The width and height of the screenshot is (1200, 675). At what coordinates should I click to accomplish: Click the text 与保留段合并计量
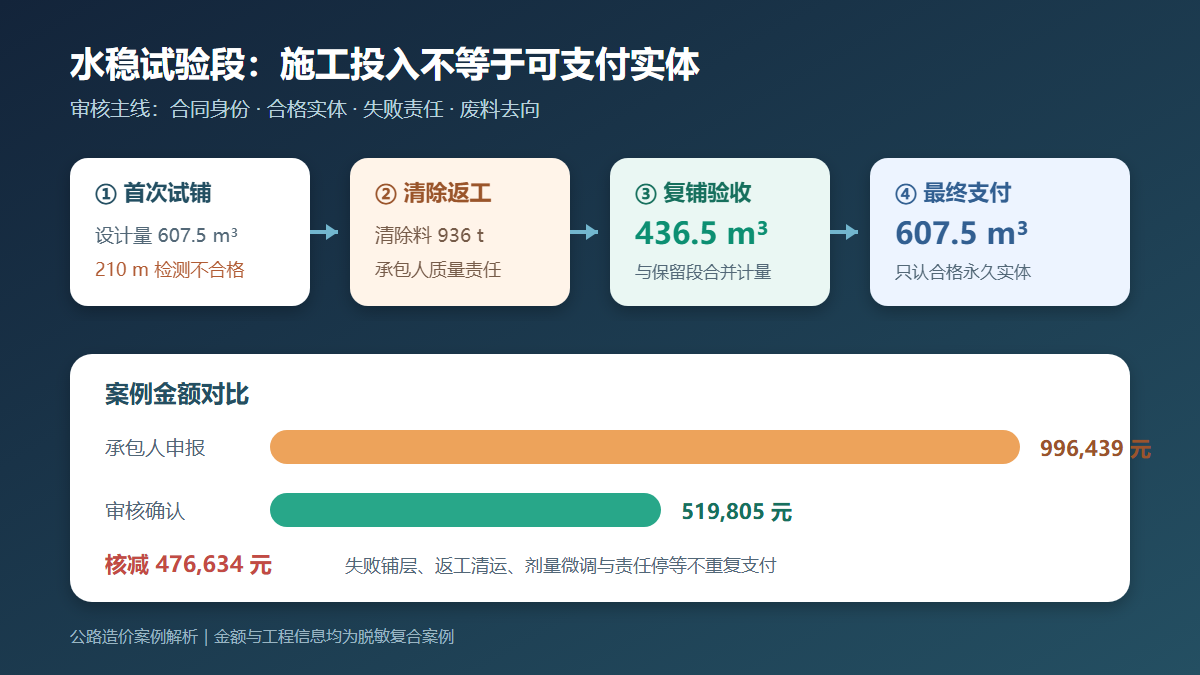[x=703, y=272]
